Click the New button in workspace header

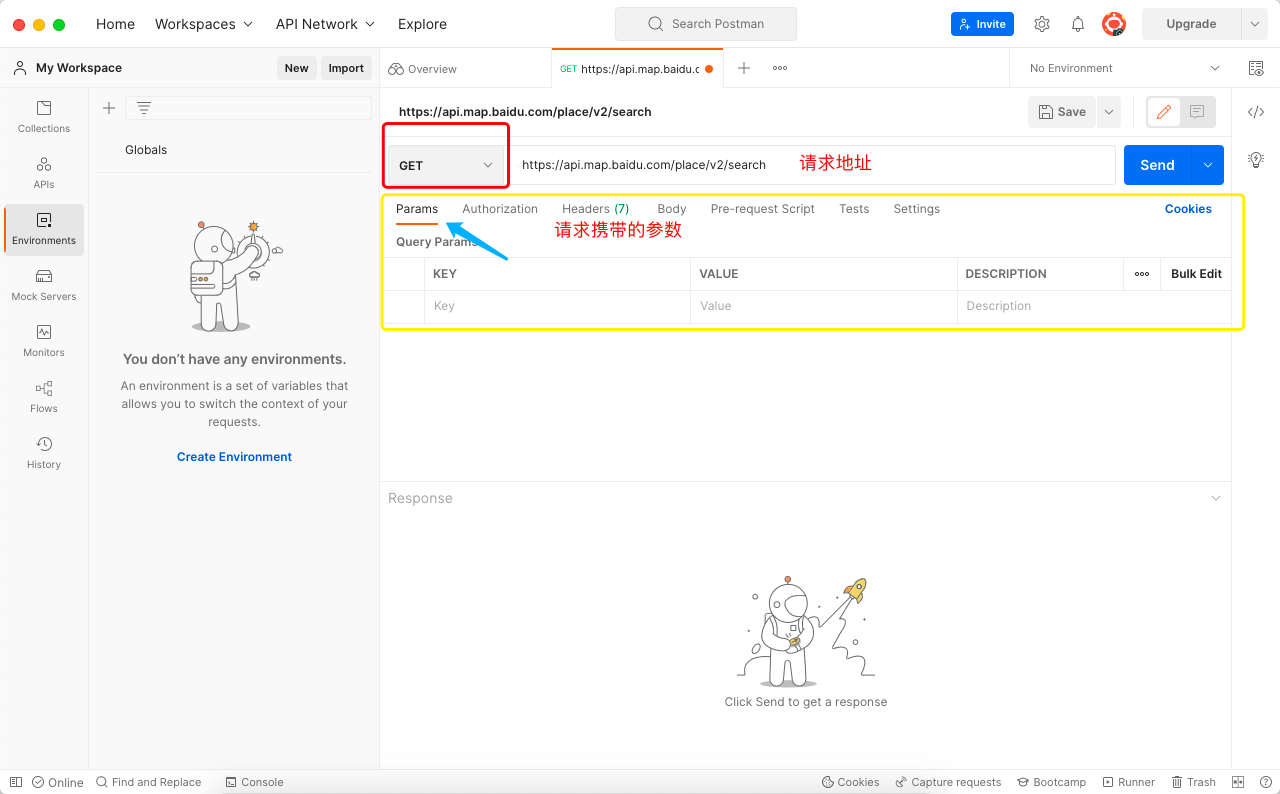[297, 68]
